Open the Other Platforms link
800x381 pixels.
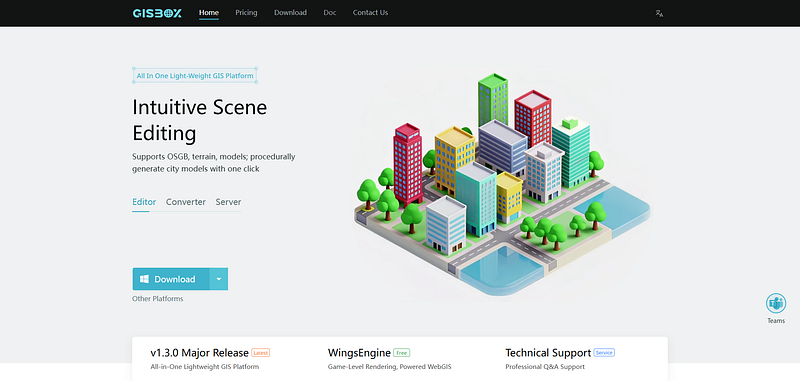pyautogui.click(x=158, y=298)
